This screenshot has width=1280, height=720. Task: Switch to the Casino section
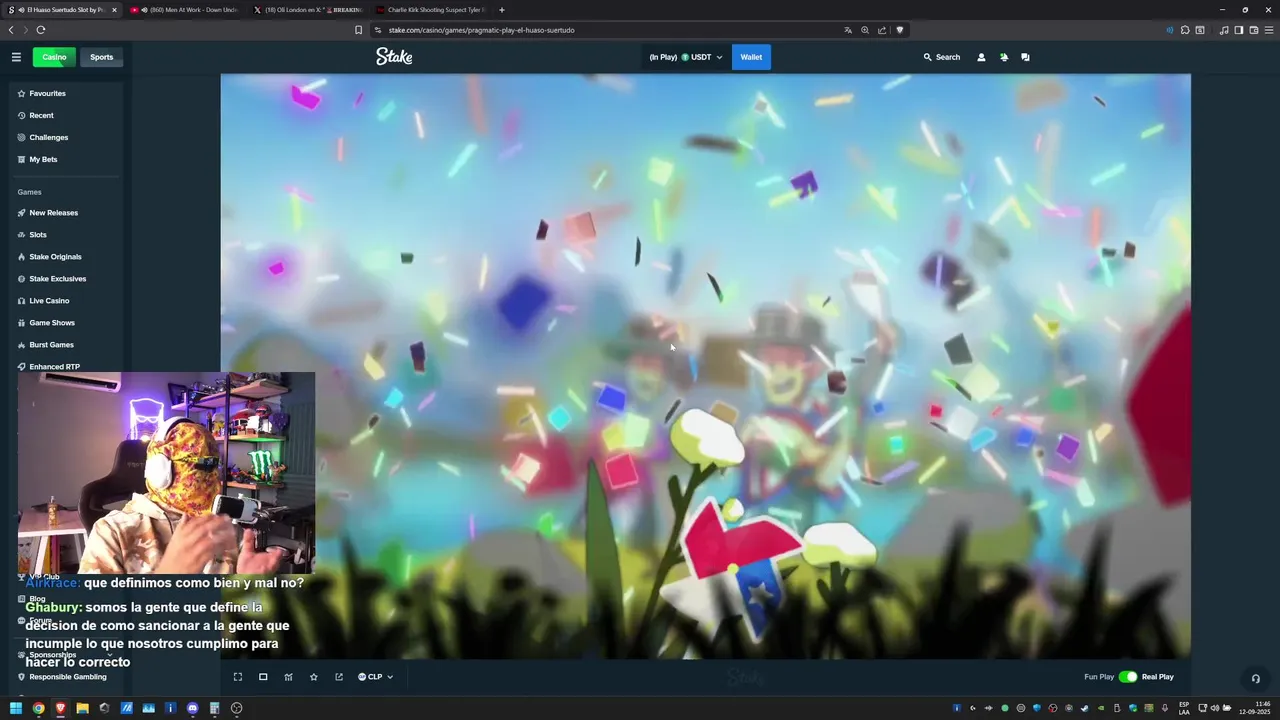click(x=54, y=57)
